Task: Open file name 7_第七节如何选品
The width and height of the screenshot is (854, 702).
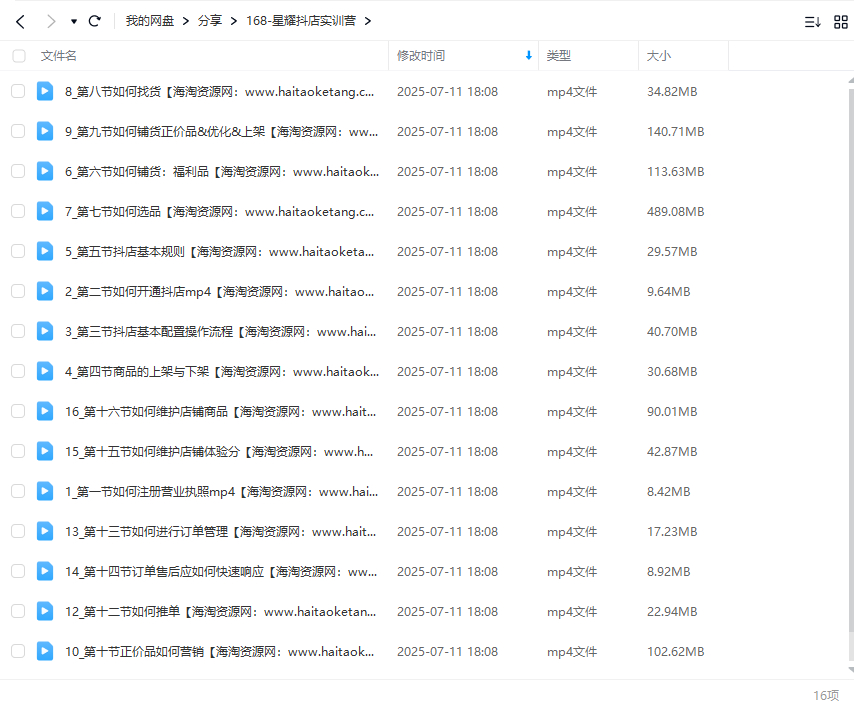Action: 219,211
